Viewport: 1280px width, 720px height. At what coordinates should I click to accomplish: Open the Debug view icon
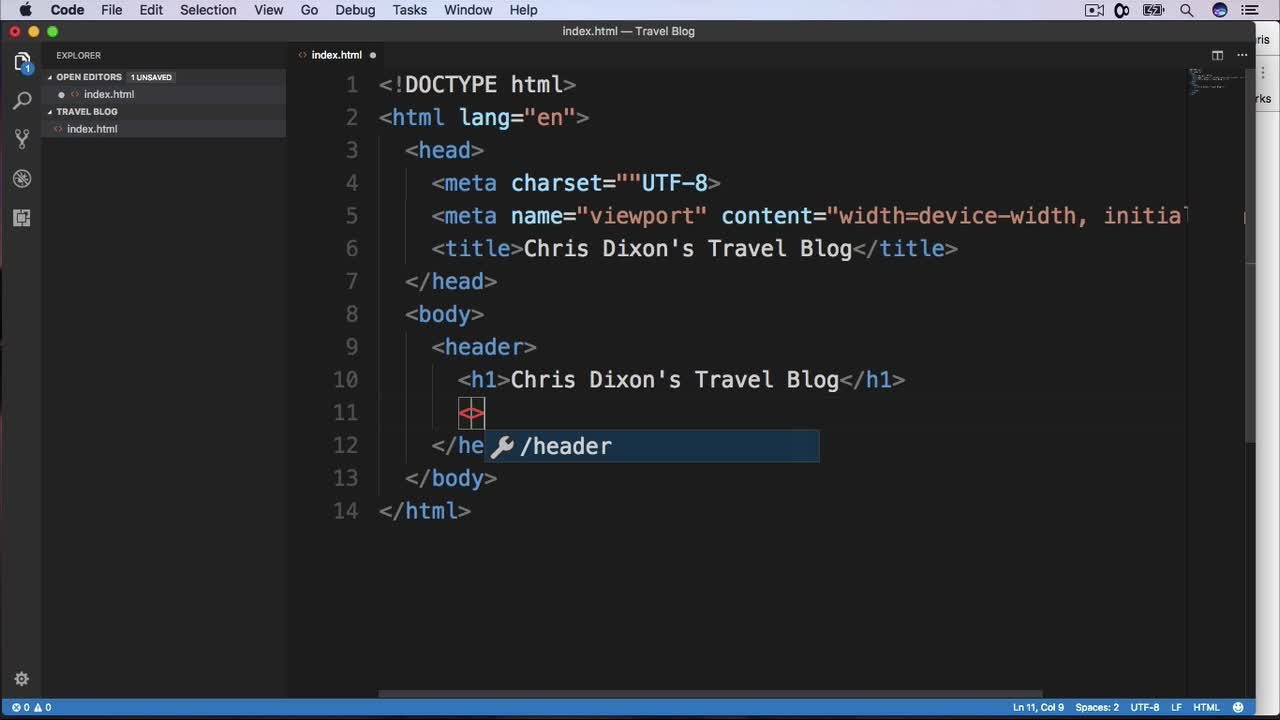22,179
